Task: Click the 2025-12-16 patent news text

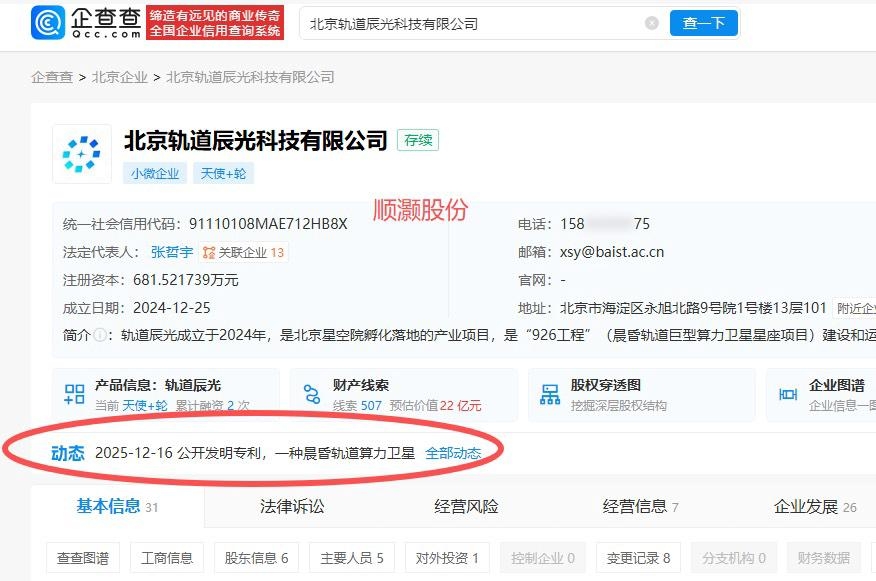Action: [x=255, y=453]
